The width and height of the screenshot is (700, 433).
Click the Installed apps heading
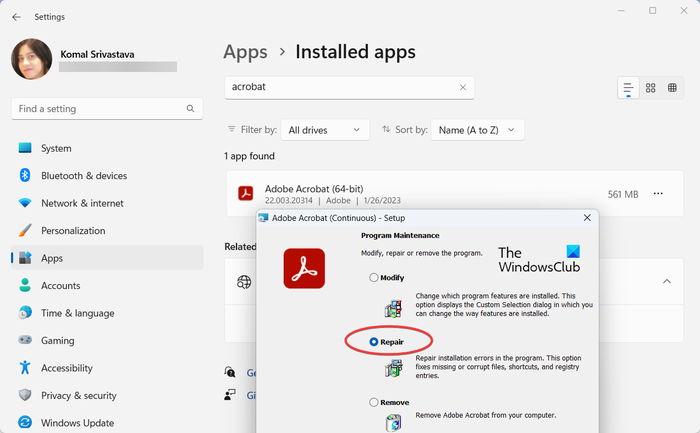(x=355, y=52)
